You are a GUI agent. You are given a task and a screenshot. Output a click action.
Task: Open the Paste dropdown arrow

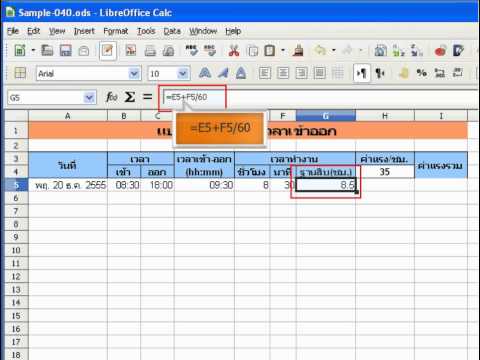283,51
